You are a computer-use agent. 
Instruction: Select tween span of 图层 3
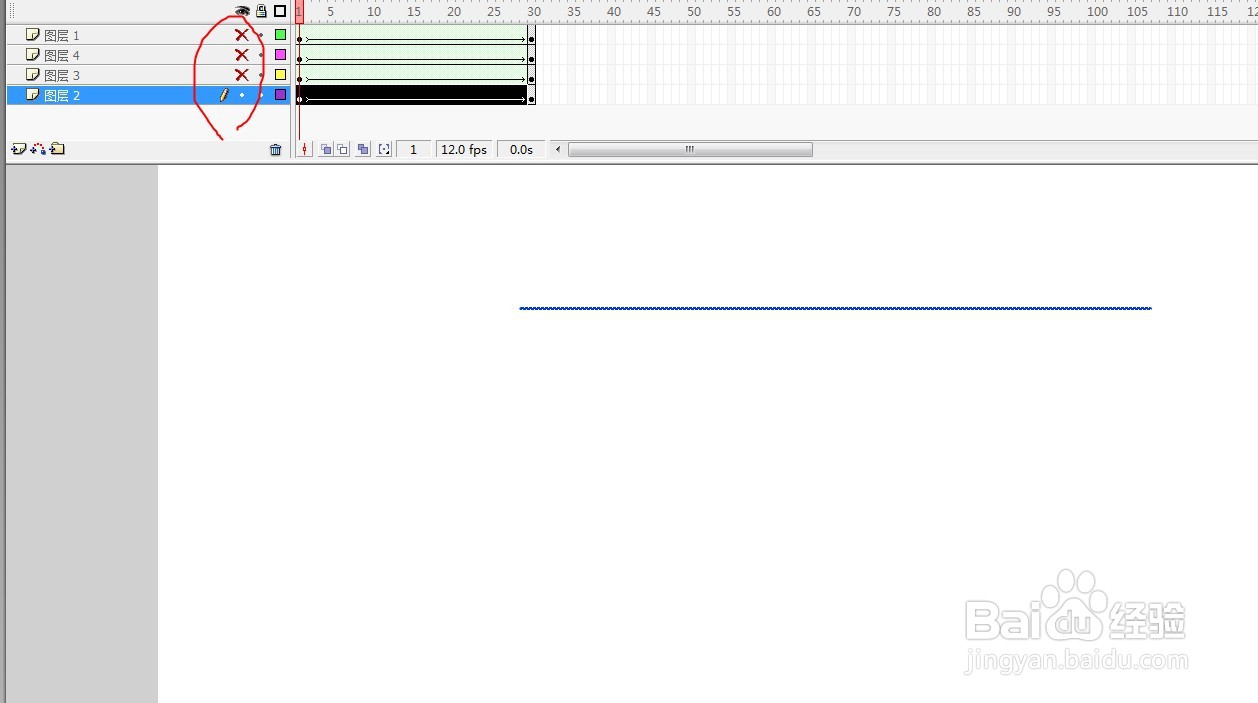pos(412,75)
